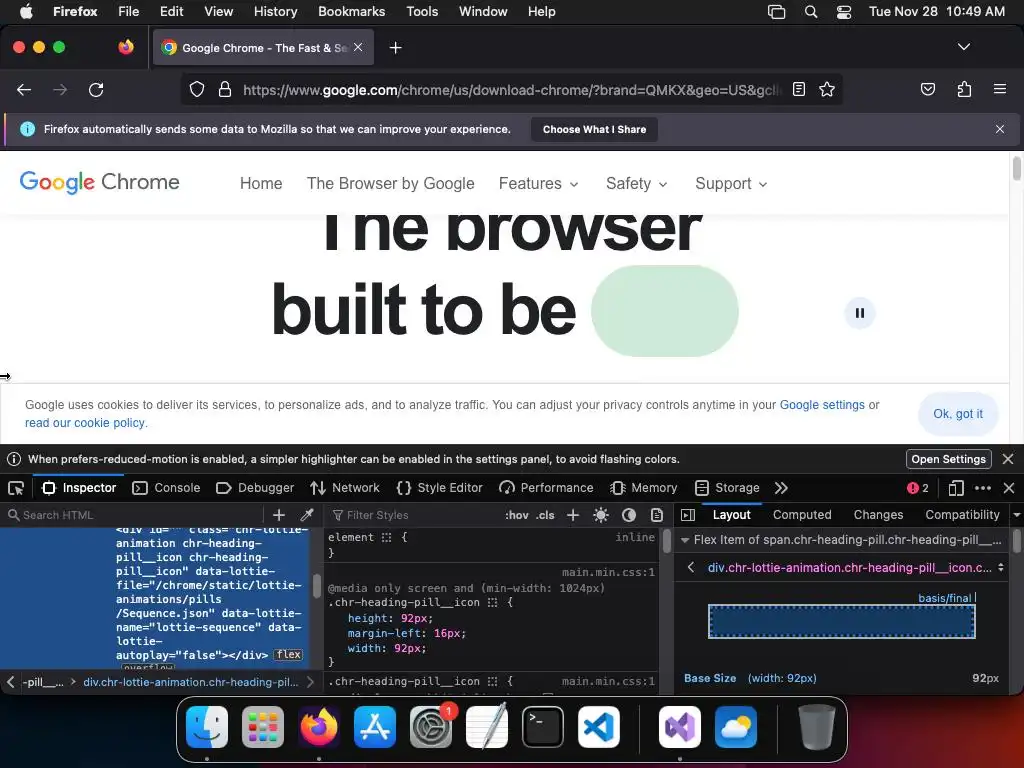
Task: Click the flex badge in markup
Action: point(288,654)
